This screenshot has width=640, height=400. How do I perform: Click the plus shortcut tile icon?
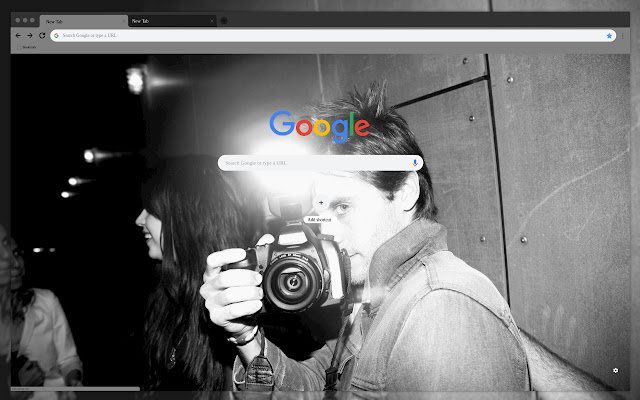pyautogui.click(x=321, y=202)
